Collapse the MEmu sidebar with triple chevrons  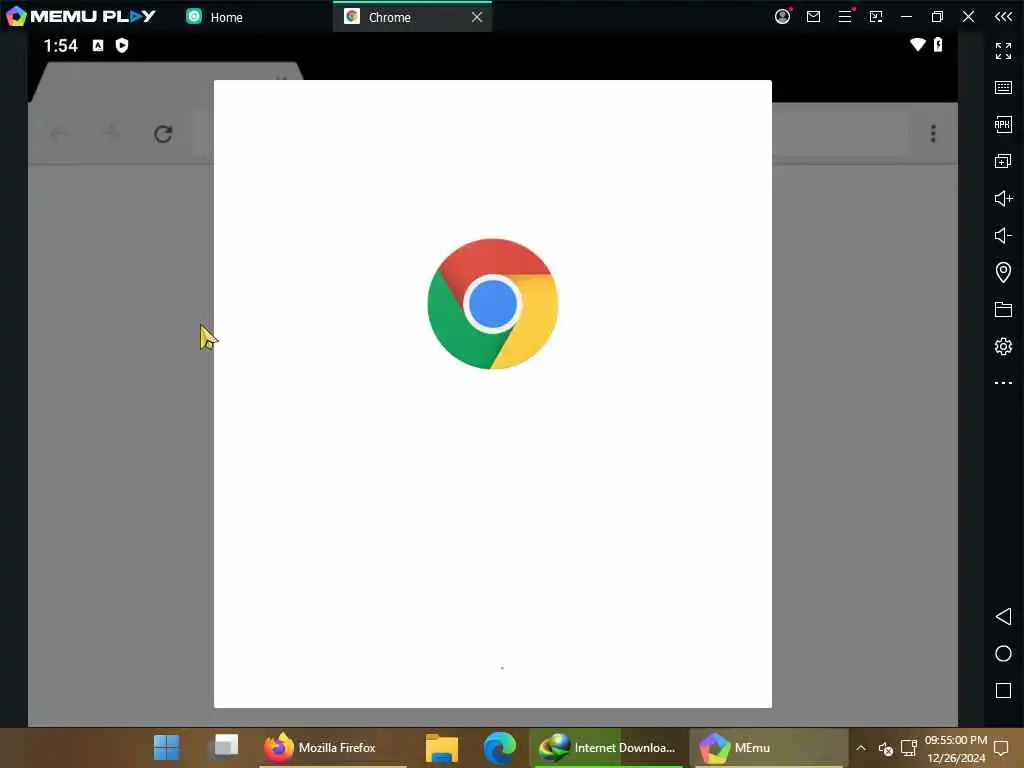[1003, 16]
